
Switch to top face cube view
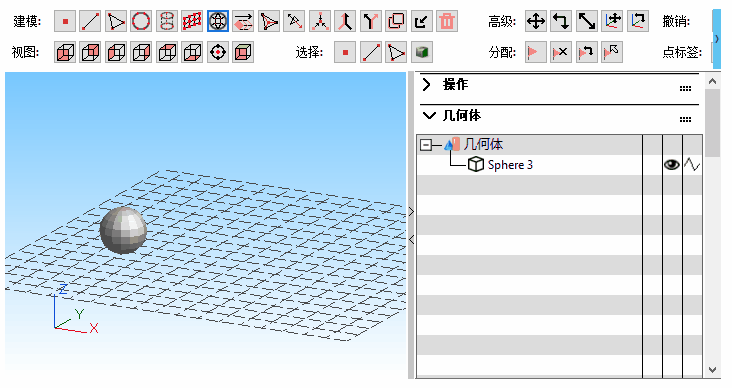coord(167,52)
